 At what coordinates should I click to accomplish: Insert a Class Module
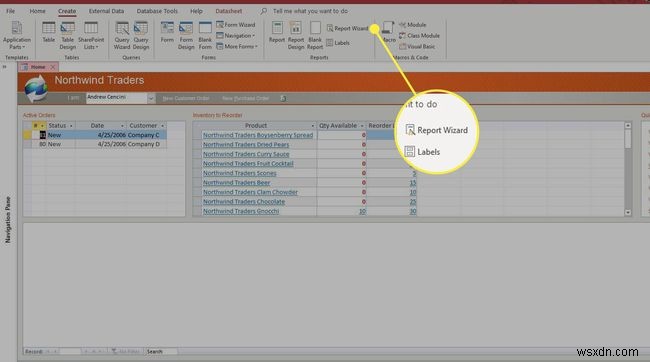[420, 36]
